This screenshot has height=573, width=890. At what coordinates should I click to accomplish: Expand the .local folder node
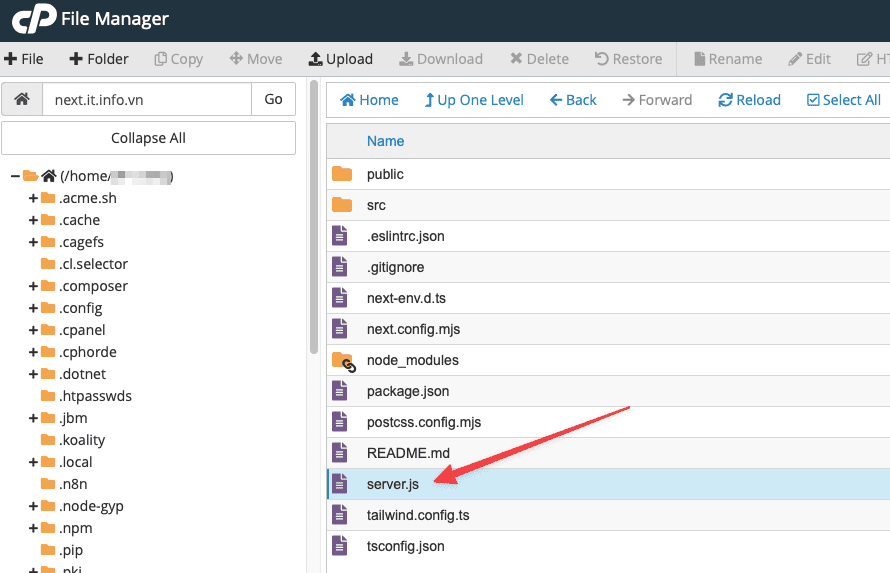point(33,462)
